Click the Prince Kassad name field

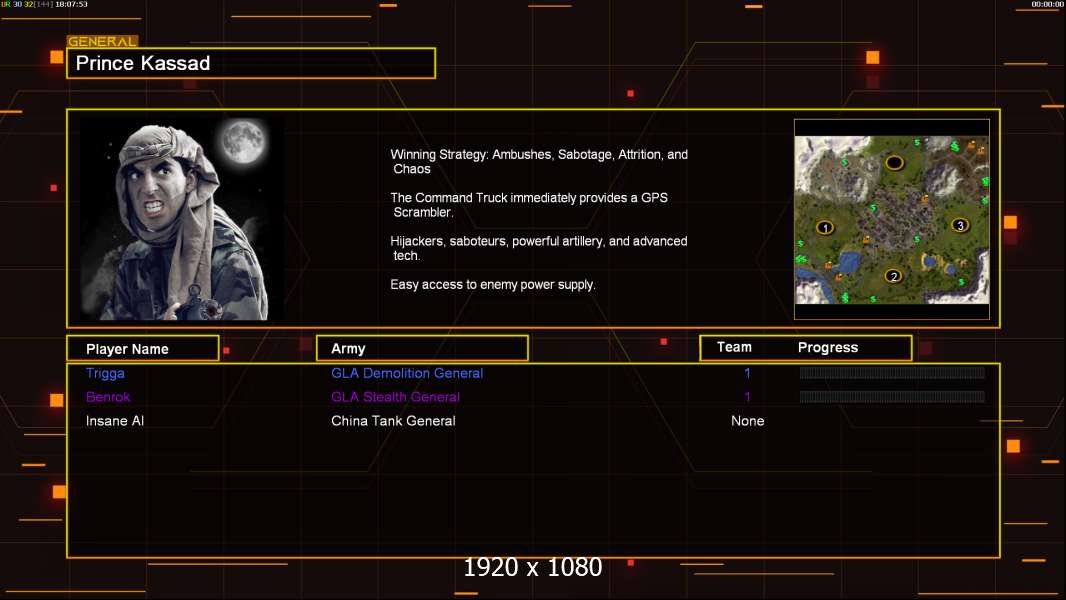pyautogui.click(x=251, y=63)
